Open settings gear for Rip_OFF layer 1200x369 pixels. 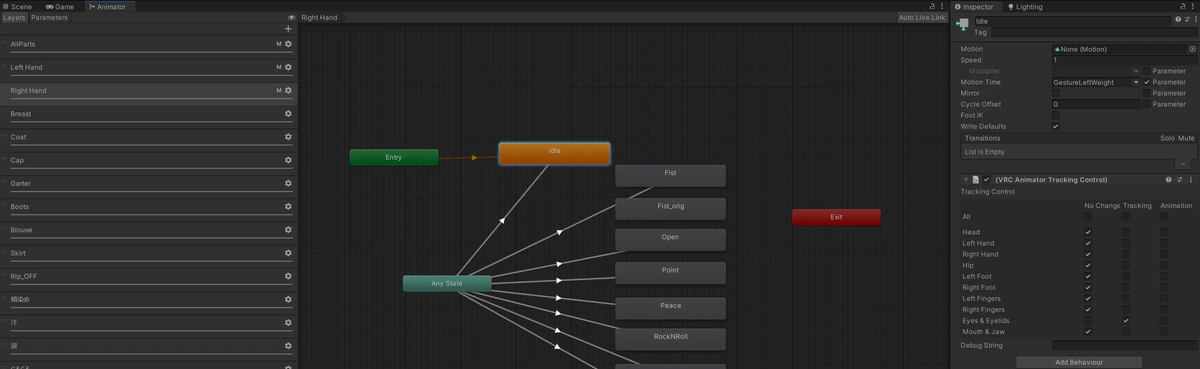click(x=289, y=276)
